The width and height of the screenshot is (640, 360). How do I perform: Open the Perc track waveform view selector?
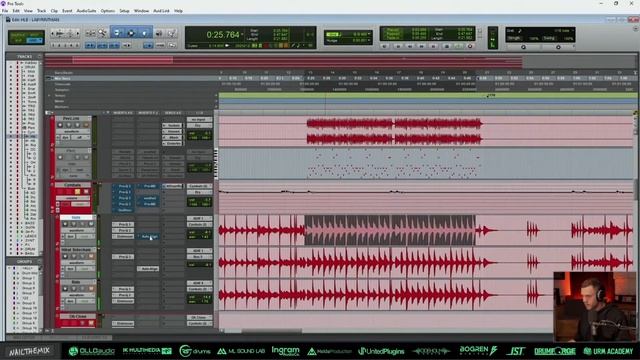click(72, 131)
